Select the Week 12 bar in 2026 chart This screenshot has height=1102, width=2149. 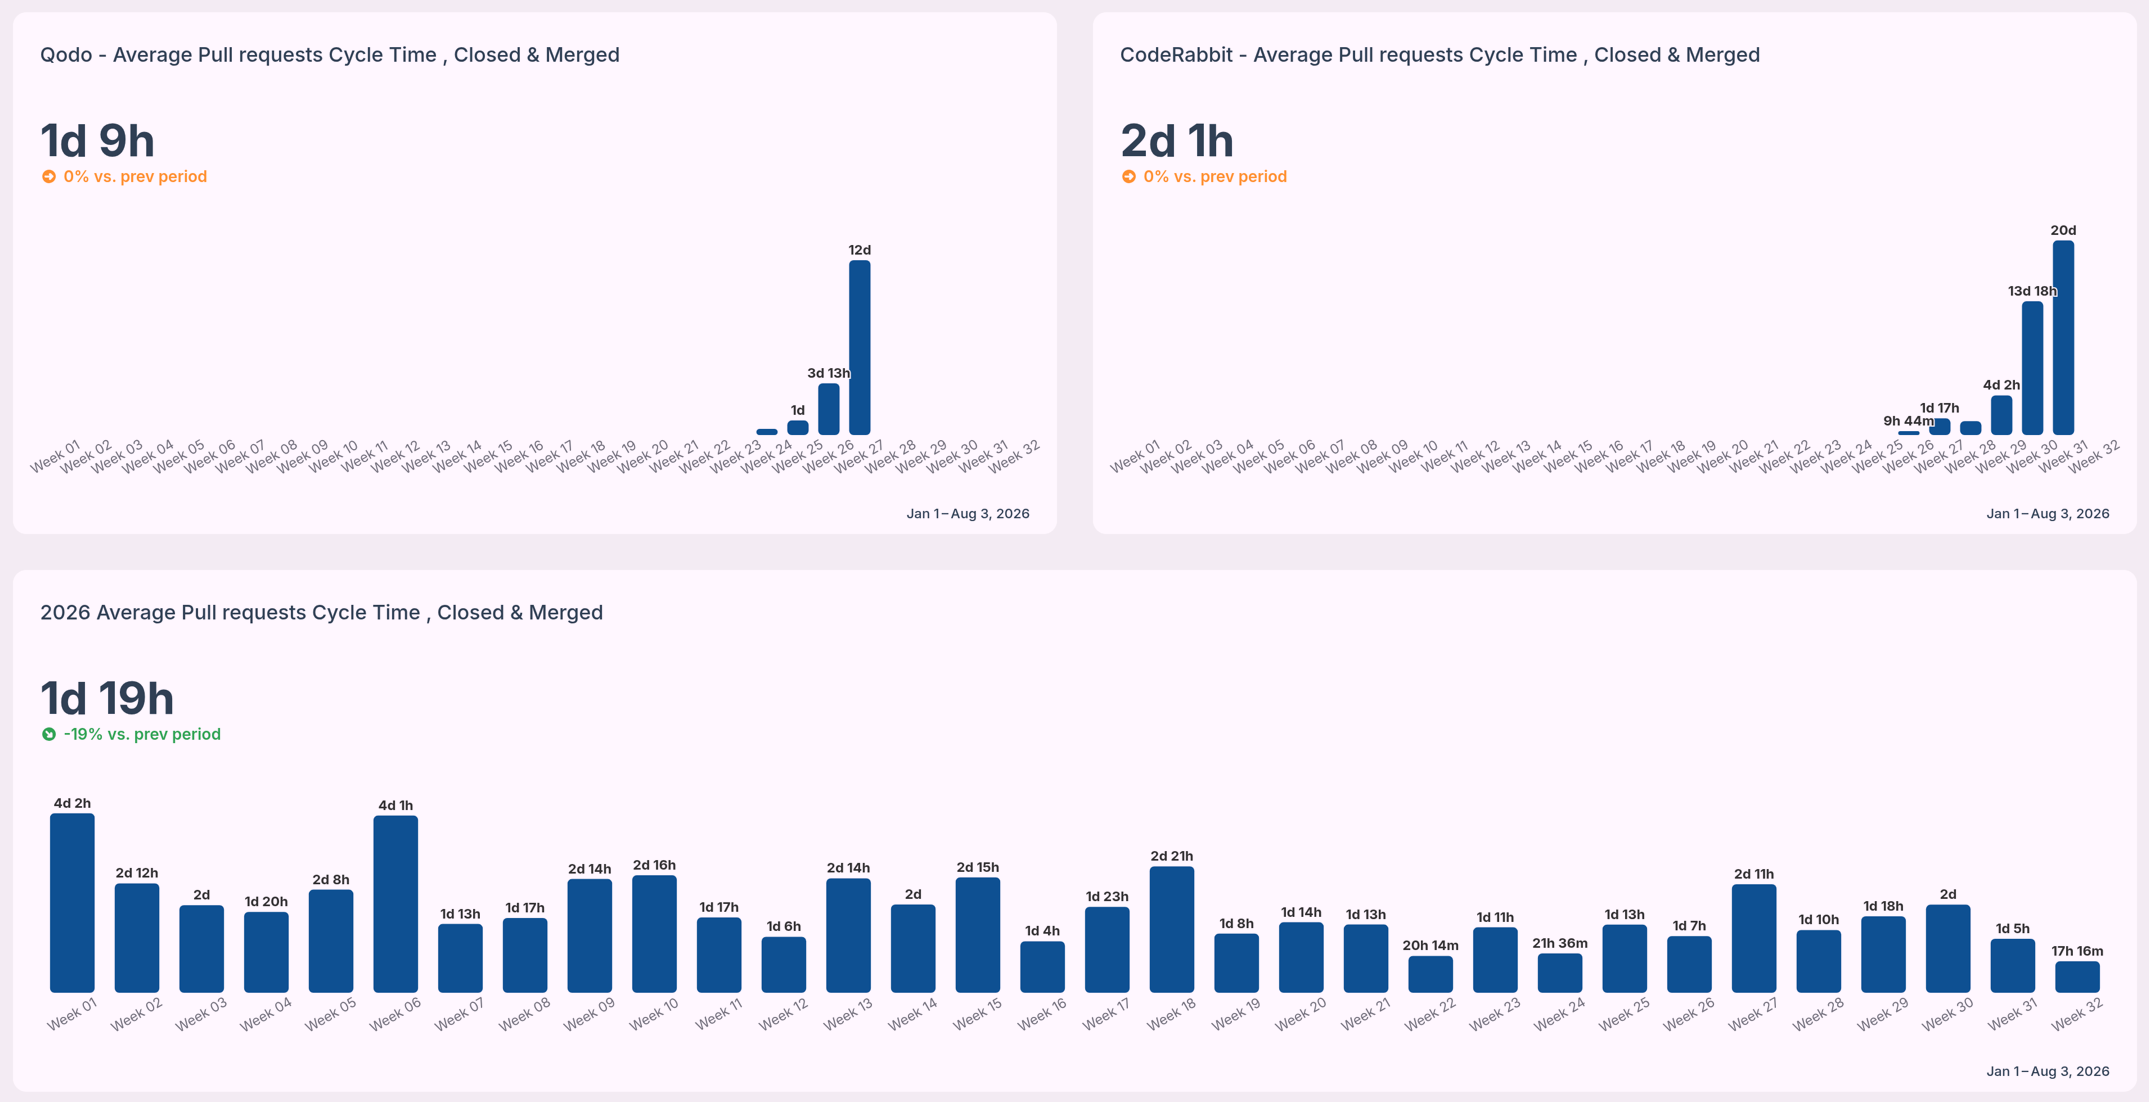(784, 965)
